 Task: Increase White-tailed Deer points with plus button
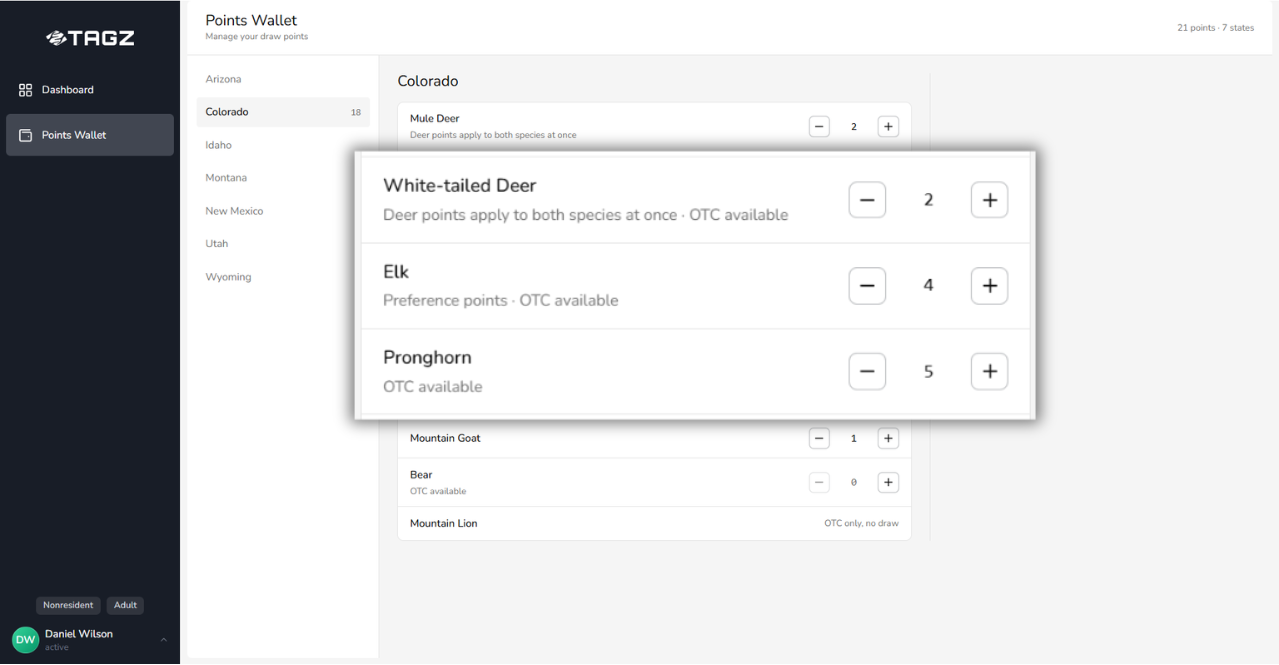989,199
